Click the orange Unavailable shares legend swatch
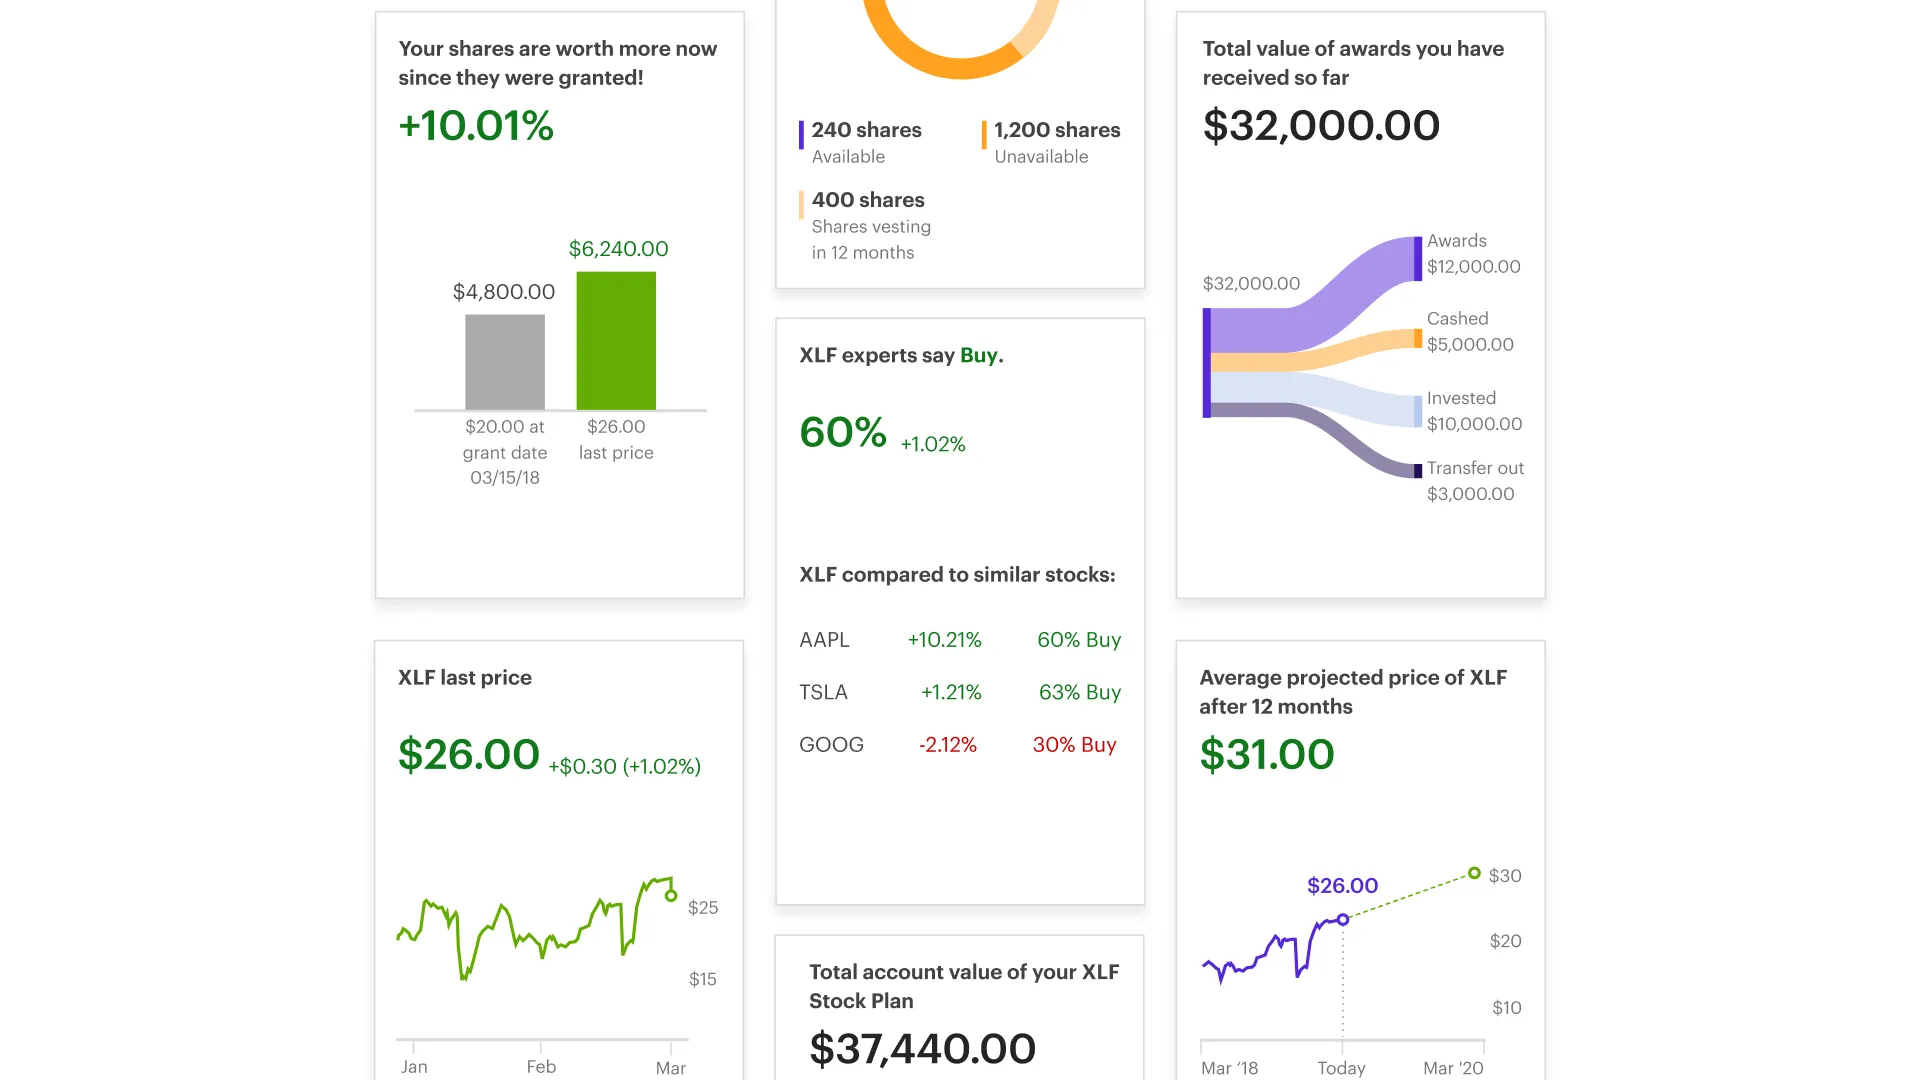 click(984, 135)
